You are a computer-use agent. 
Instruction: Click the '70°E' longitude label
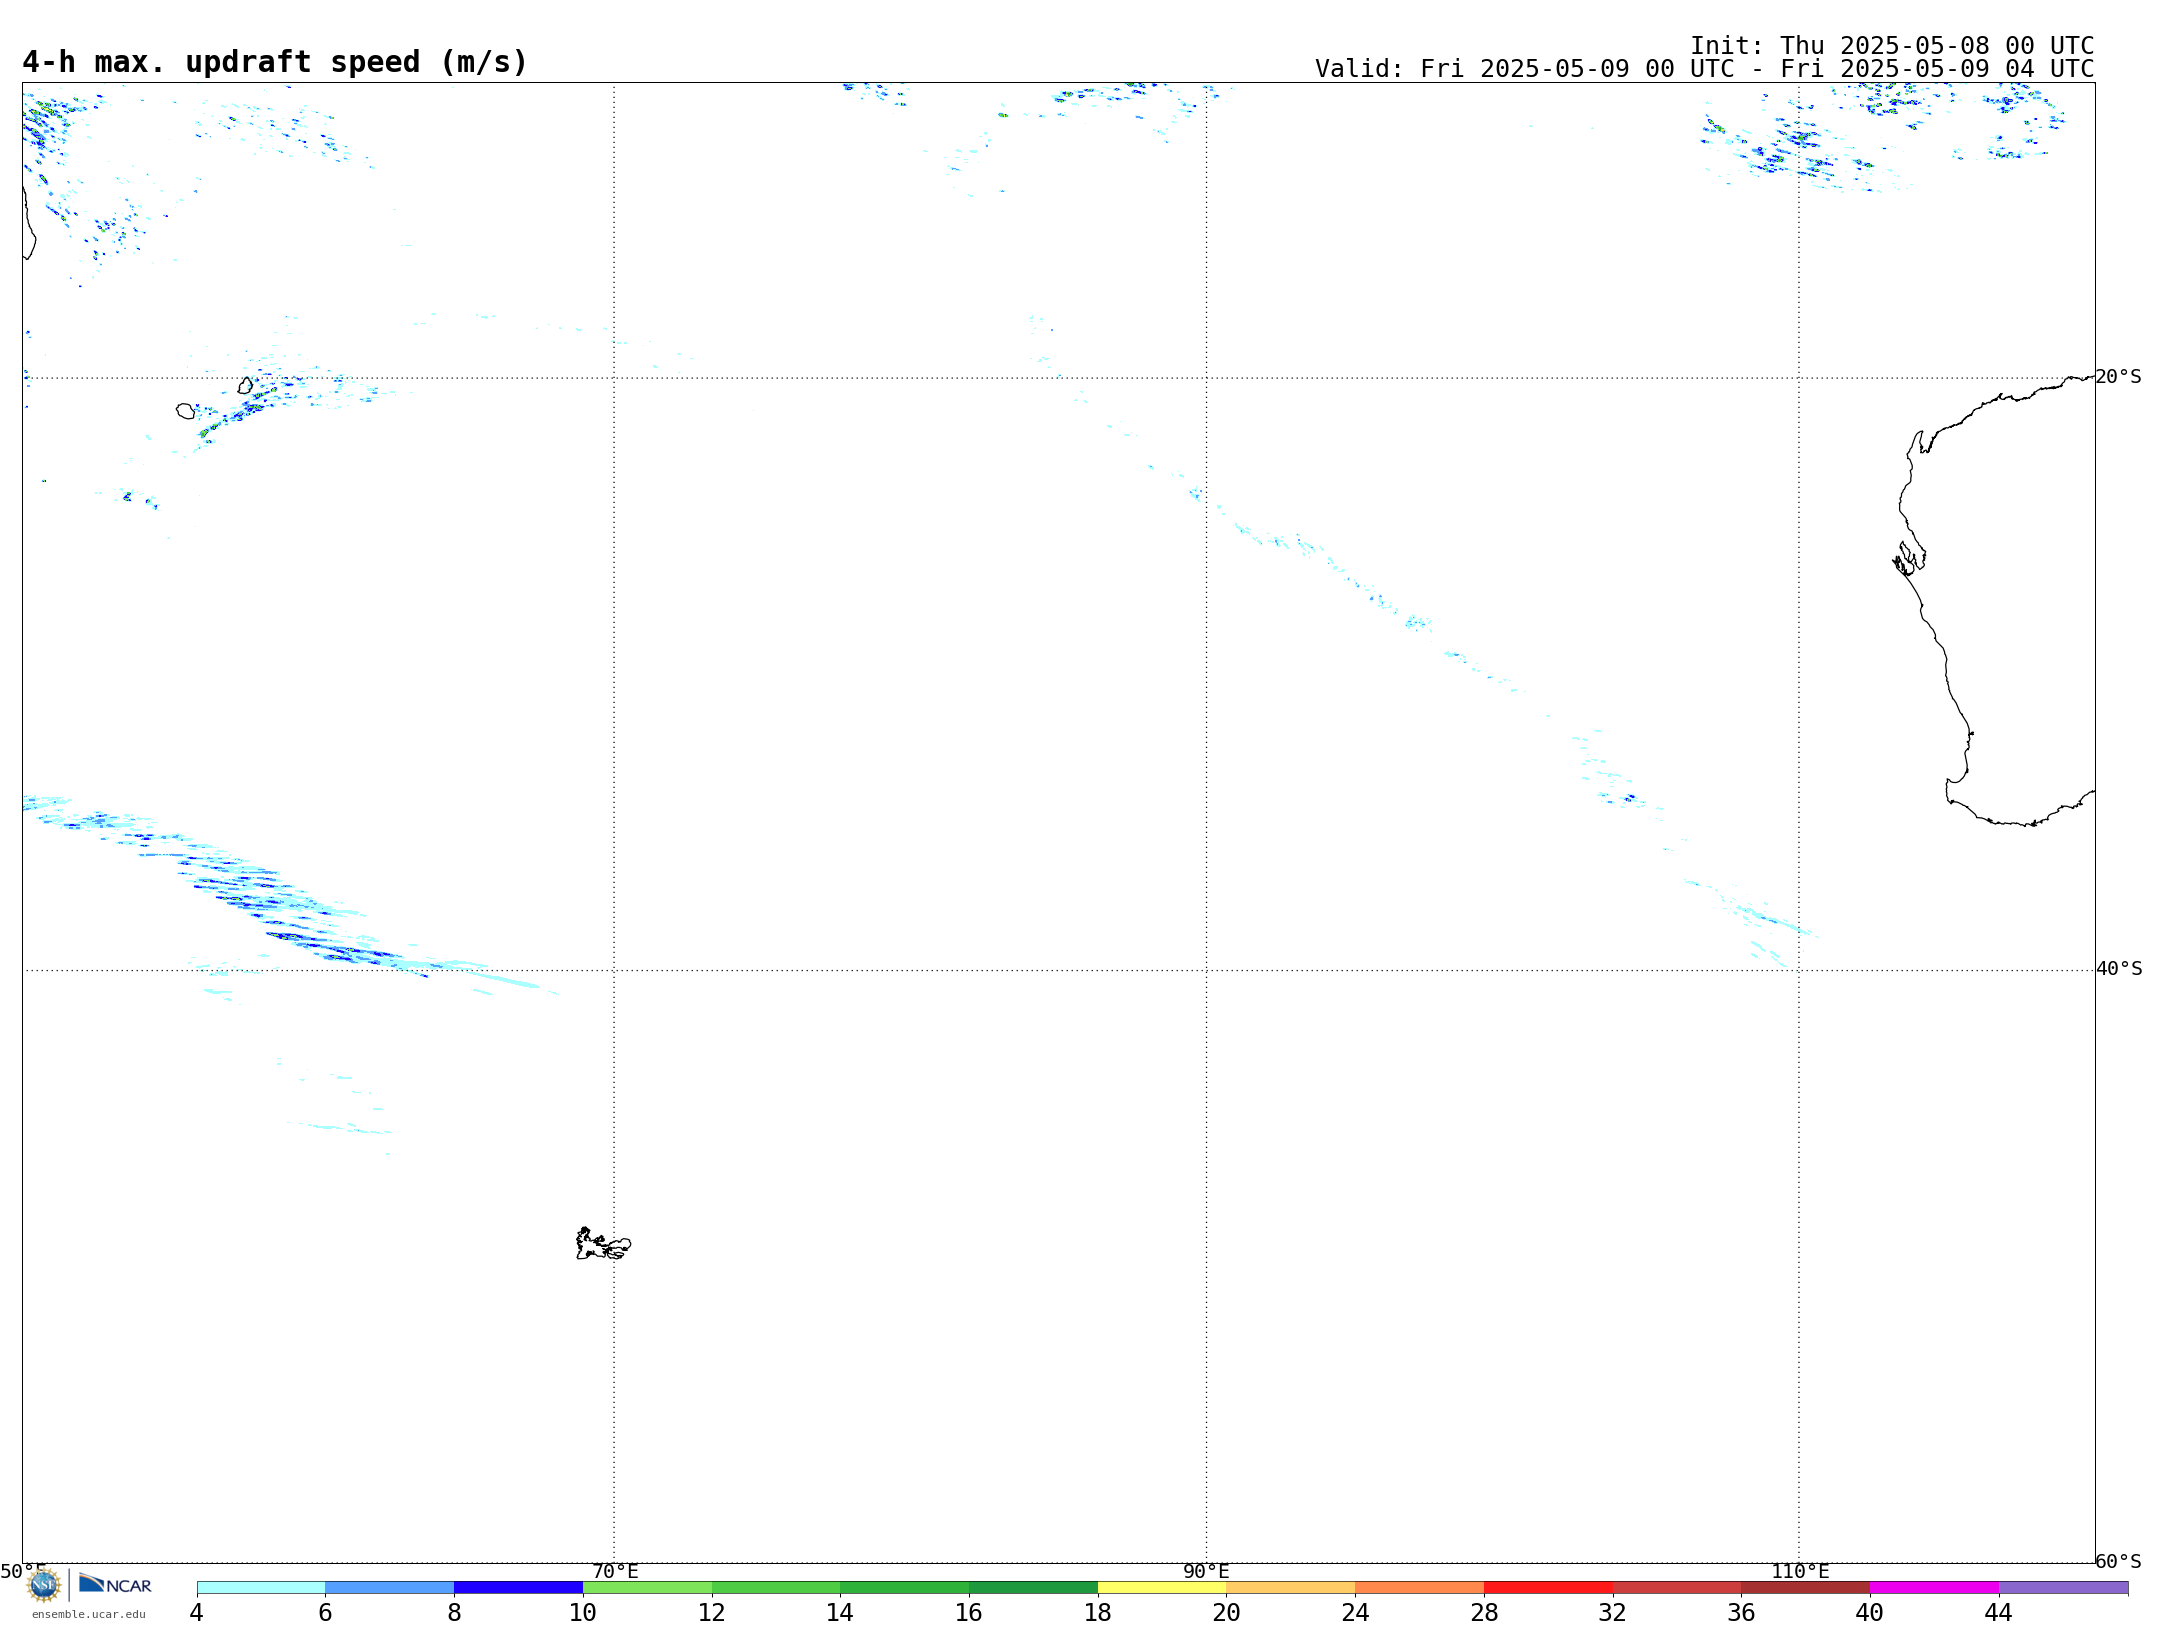coord(615,1572)
